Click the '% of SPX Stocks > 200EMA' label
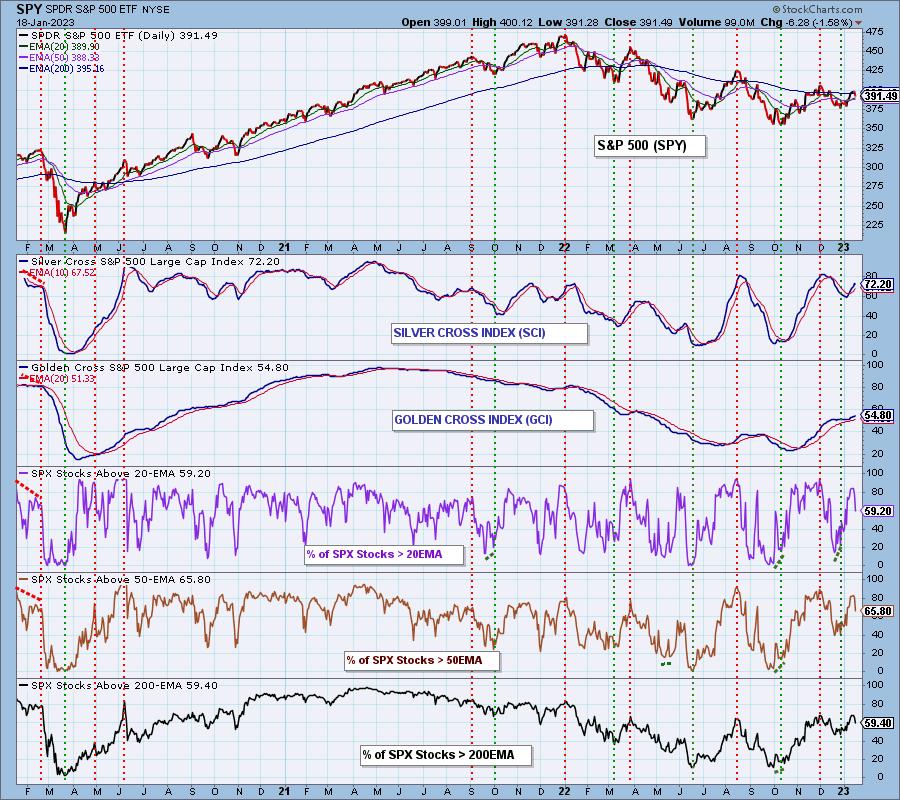 [x=446, y=755]
